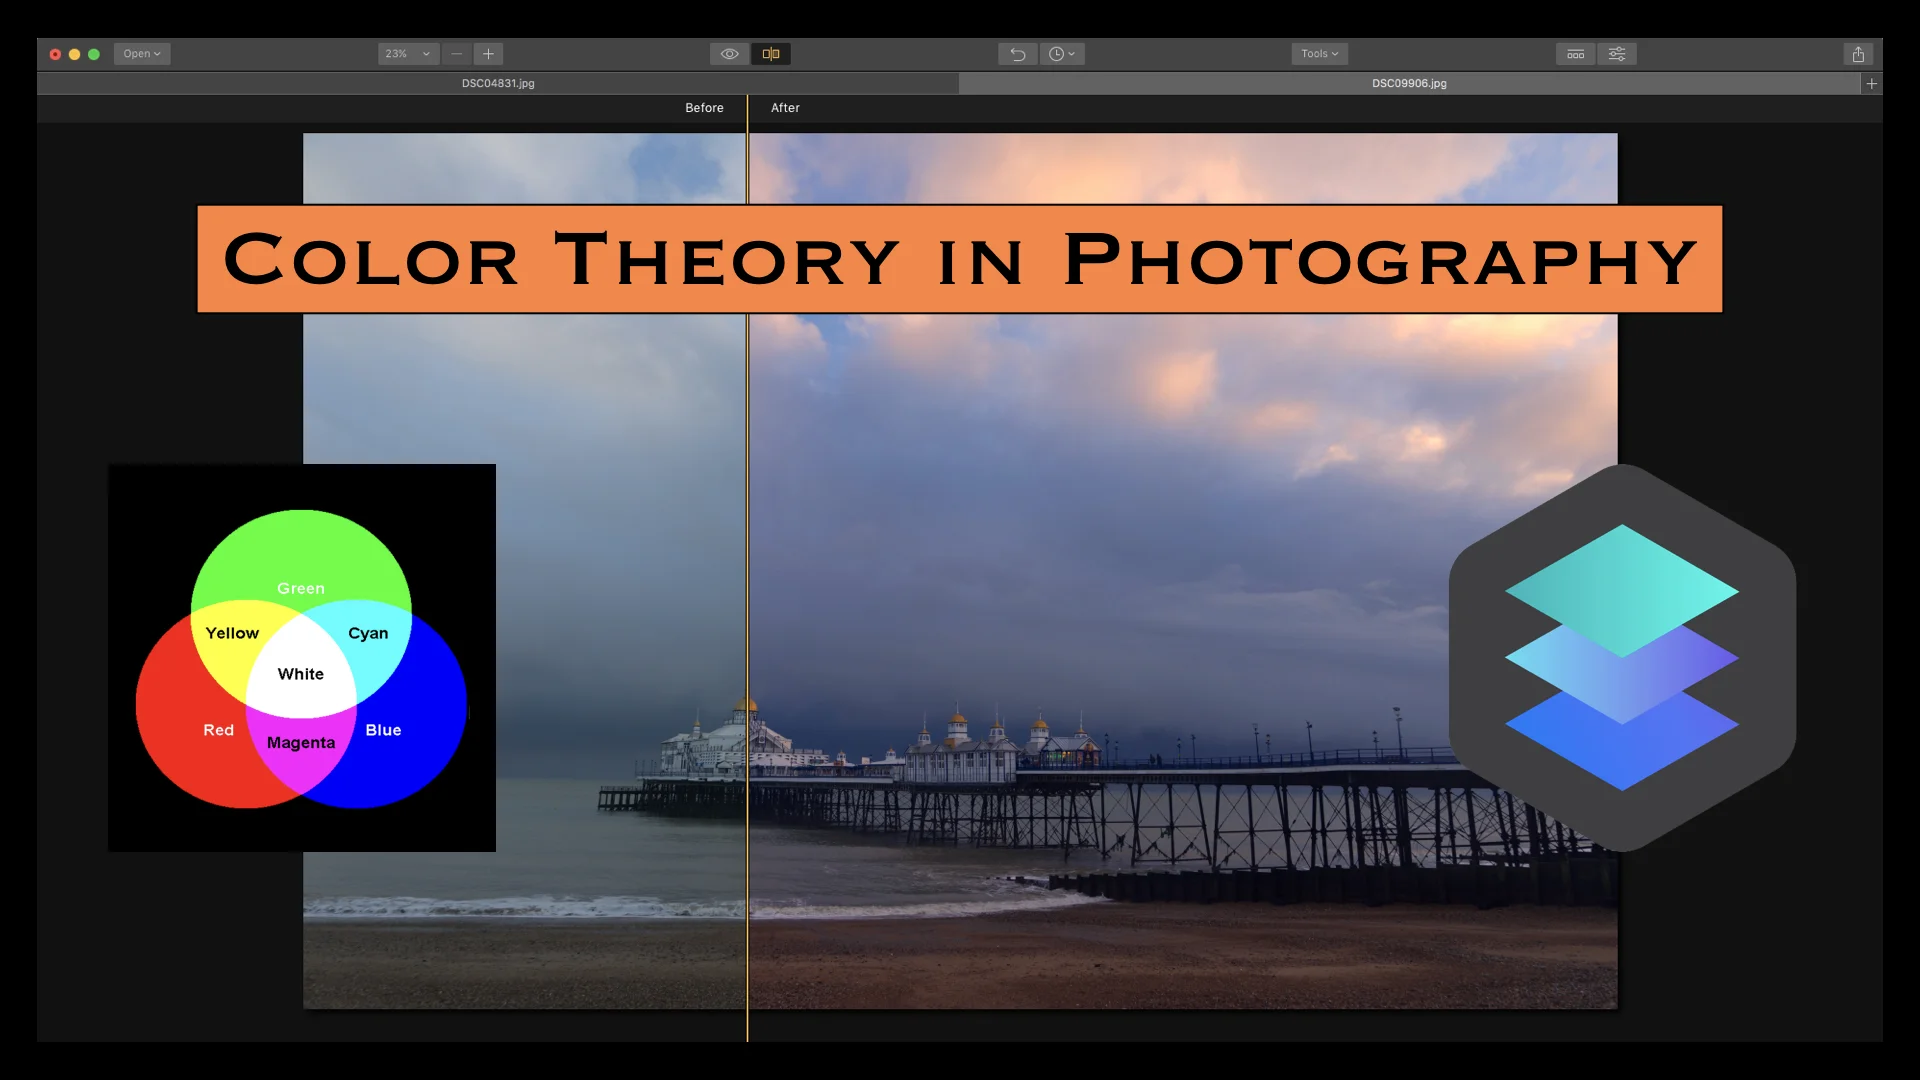1920x1080 pixels.
Task: Add a new tab with plus icon
Action: coord(1871,84)
